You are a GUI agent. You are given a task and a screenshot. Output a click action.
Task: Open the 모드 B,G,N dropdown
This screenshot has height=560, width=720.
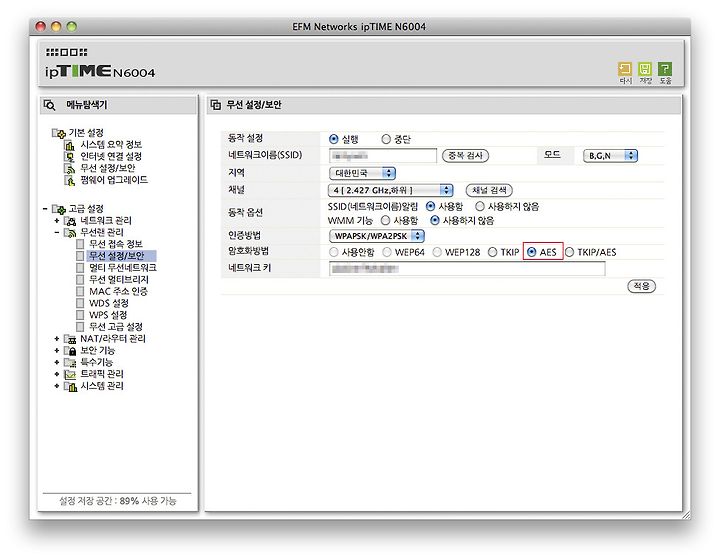610,156
